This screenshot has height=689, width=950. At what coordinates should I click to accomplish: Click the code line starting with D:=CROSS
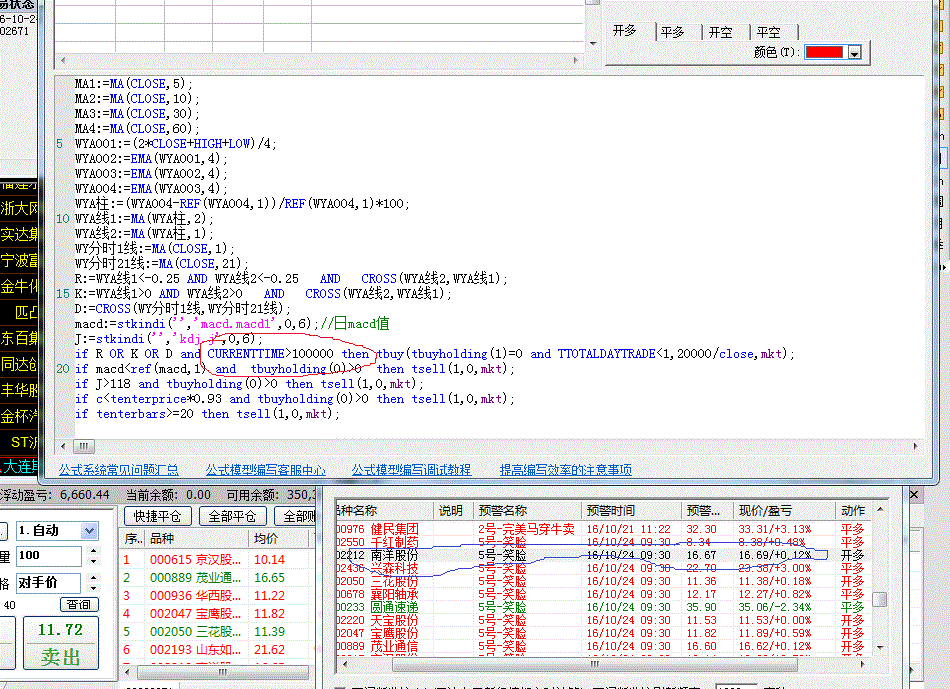click(183, 309)
